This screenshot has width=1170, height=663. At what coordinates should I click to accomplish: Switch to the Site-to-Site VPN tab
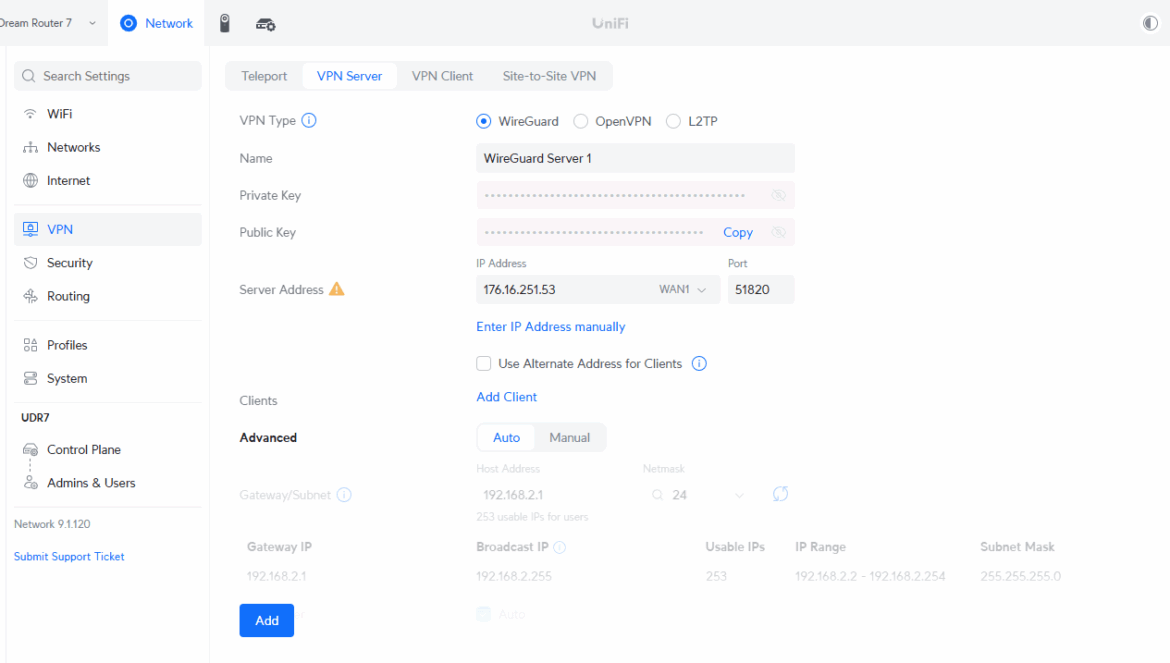pyautogui.click(x=549, y=76)
